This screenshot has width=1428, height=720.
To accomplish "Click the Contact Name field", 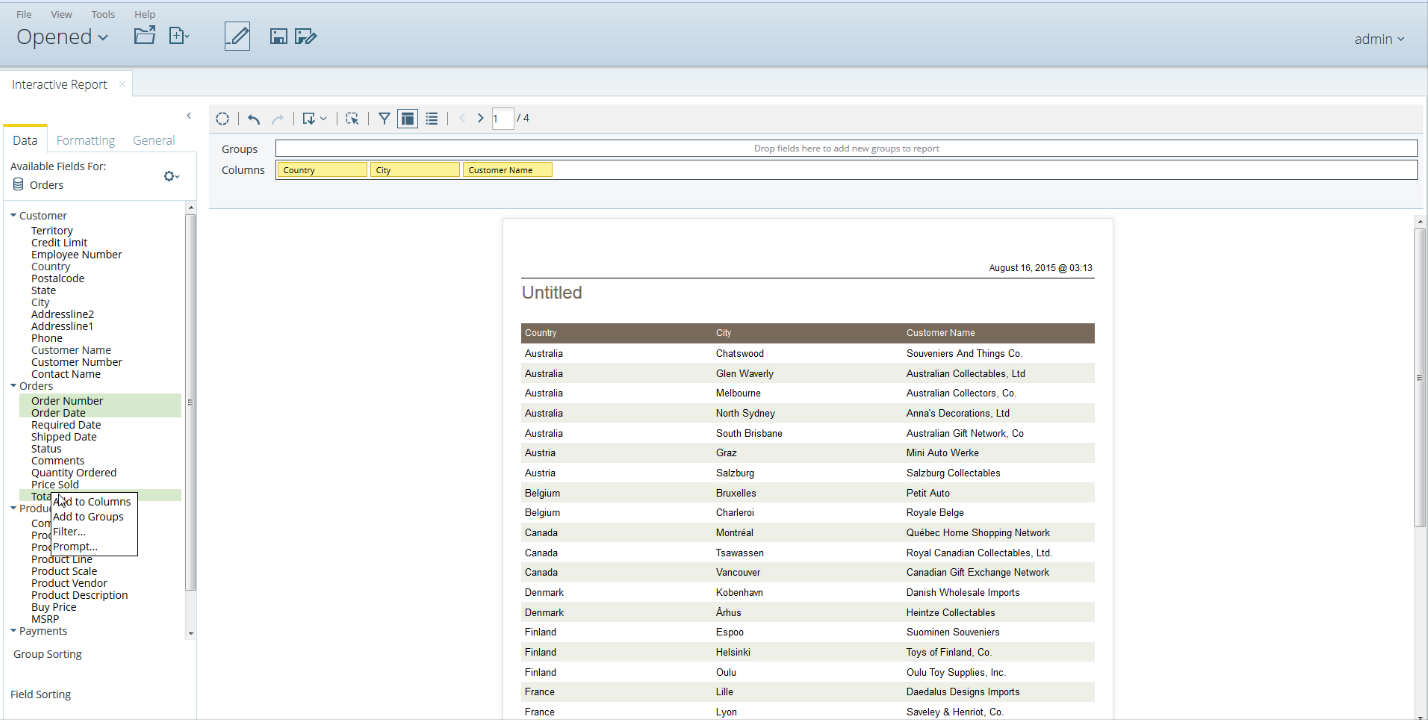I will tap(66, 375).
